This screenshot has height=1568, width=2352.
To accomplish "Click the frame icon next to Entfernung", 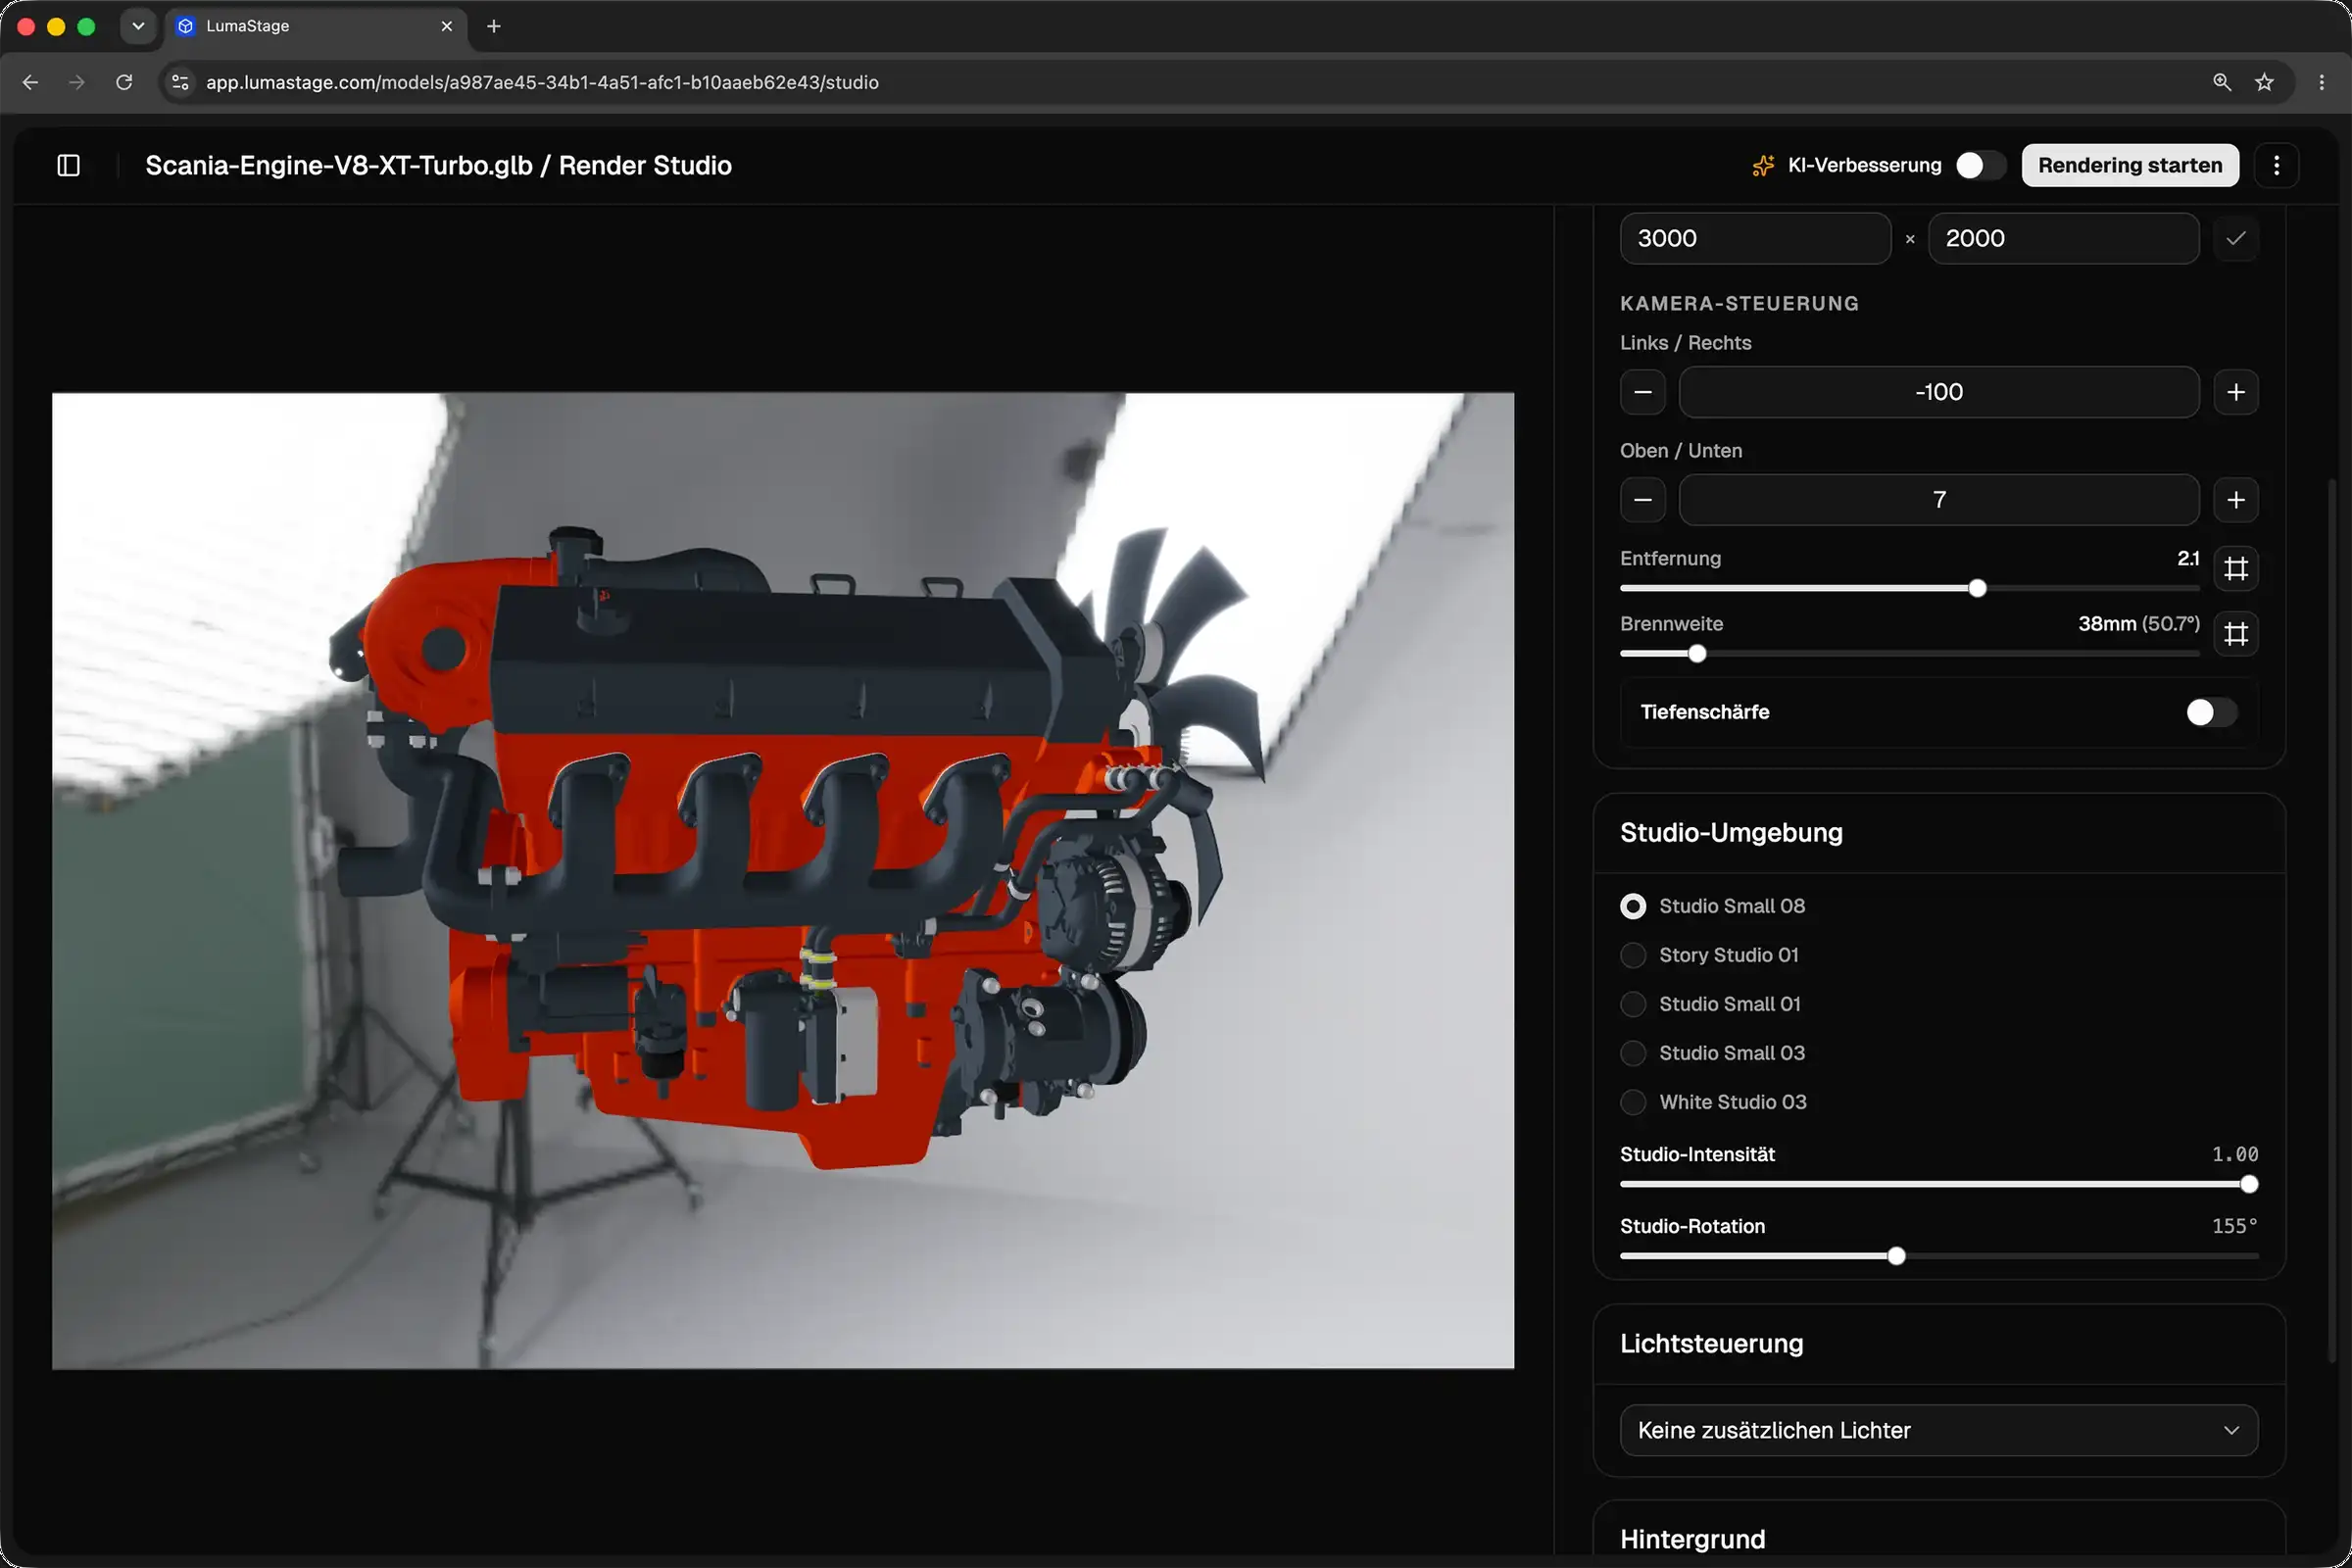I will (2236, 569).
